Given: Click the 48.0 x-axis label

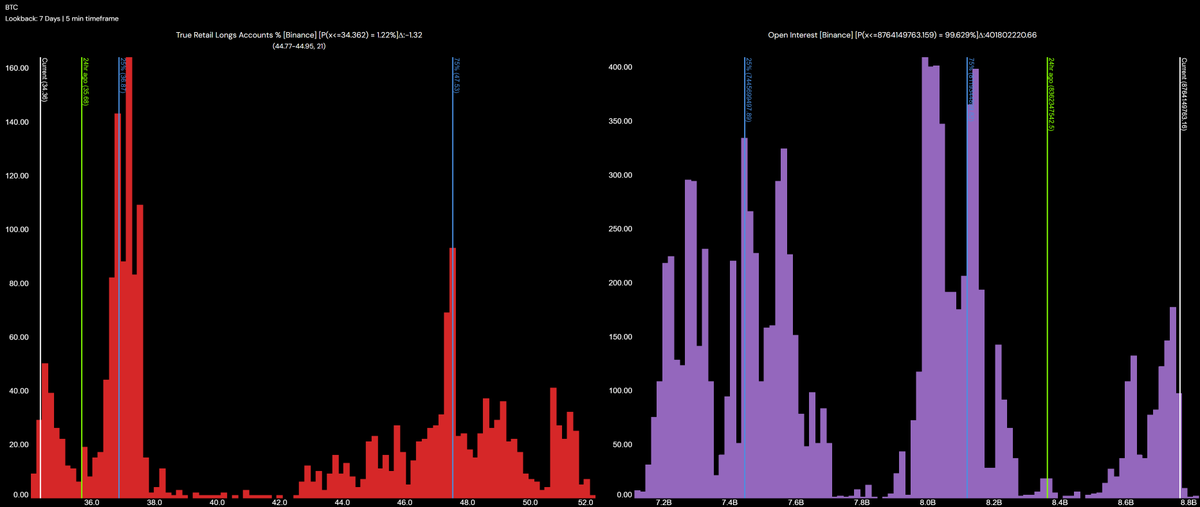Looking at the screenshot, I should 467,503.
